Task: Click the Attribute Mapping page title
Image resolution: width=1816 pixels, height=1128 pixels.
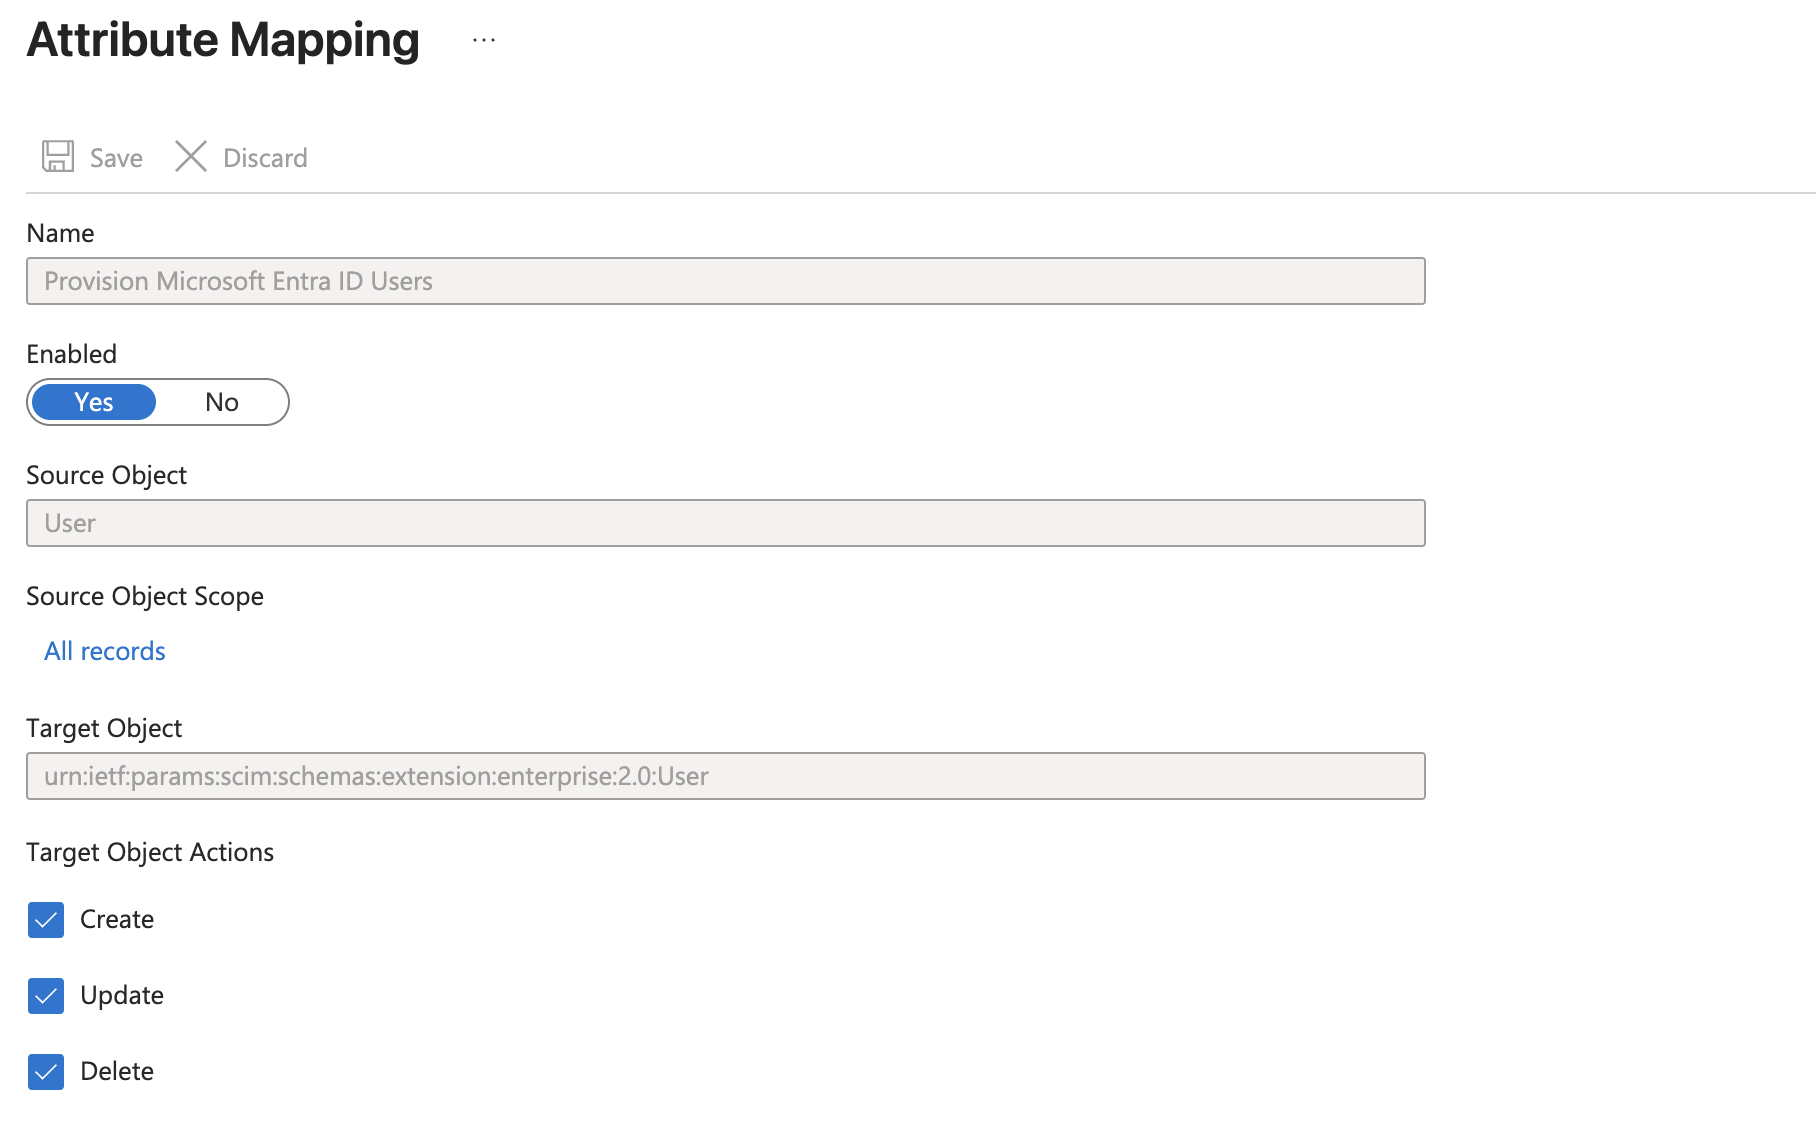Action: 222,40
